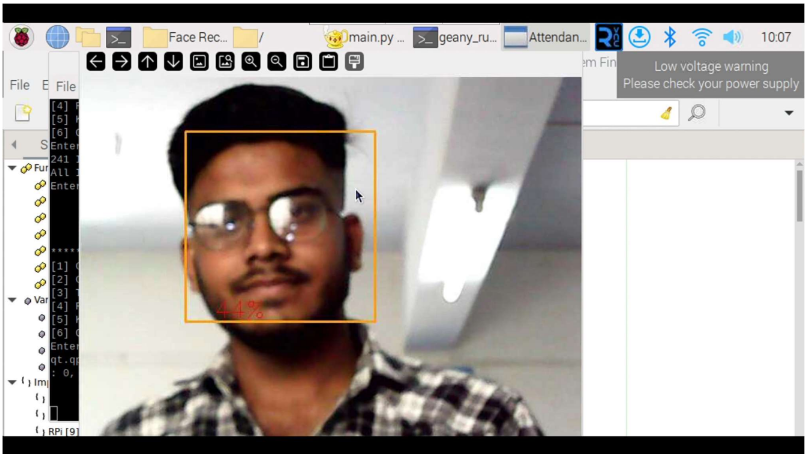Open the updates download tray icon
The image size is (808, 454).
click(x=639, y=37)
